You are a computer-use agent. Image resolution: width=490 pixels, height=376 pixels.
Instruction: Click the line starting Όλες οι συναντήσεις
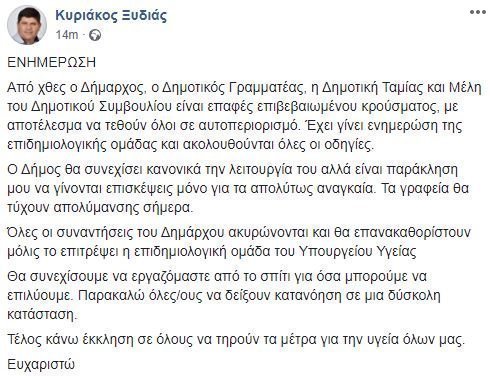coord(239,232)
